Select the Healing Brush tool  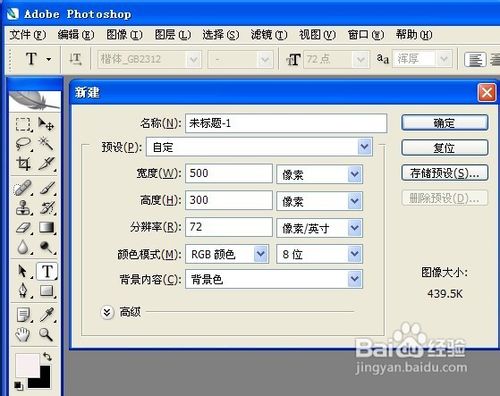(23, 188)
